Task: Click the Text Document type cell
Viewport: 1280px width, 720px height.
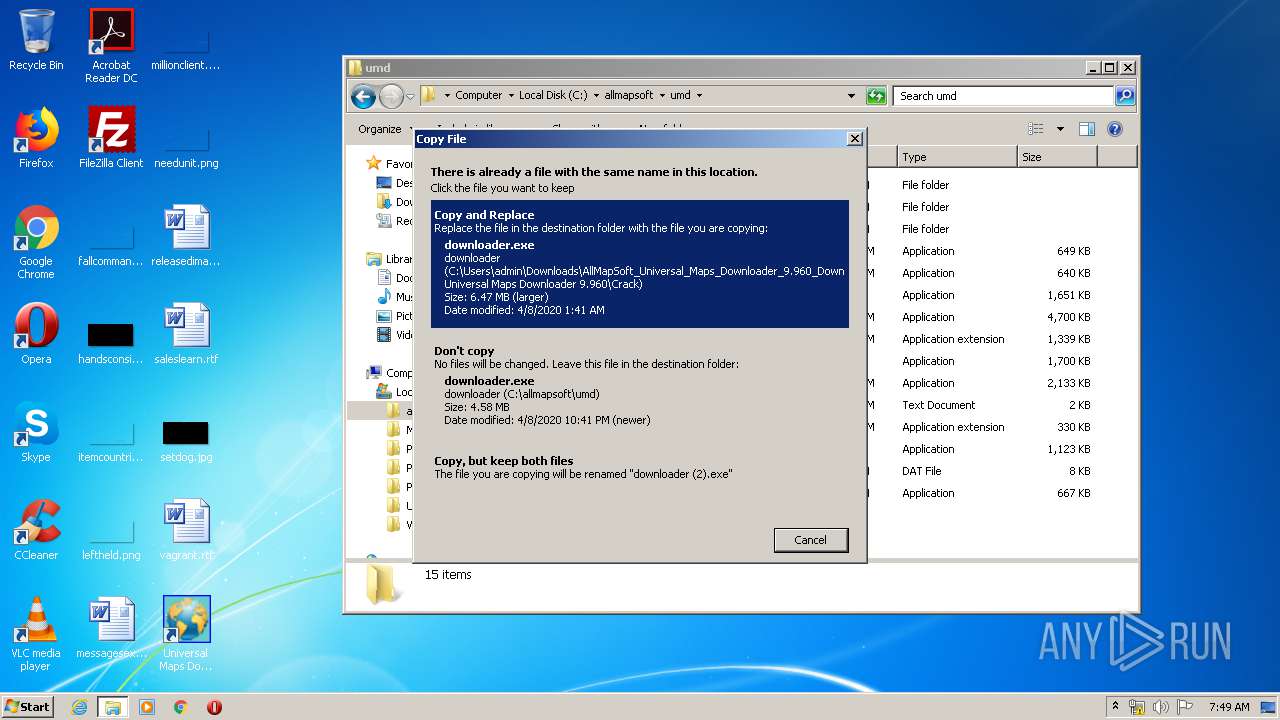Action: (x=938, y=405)
